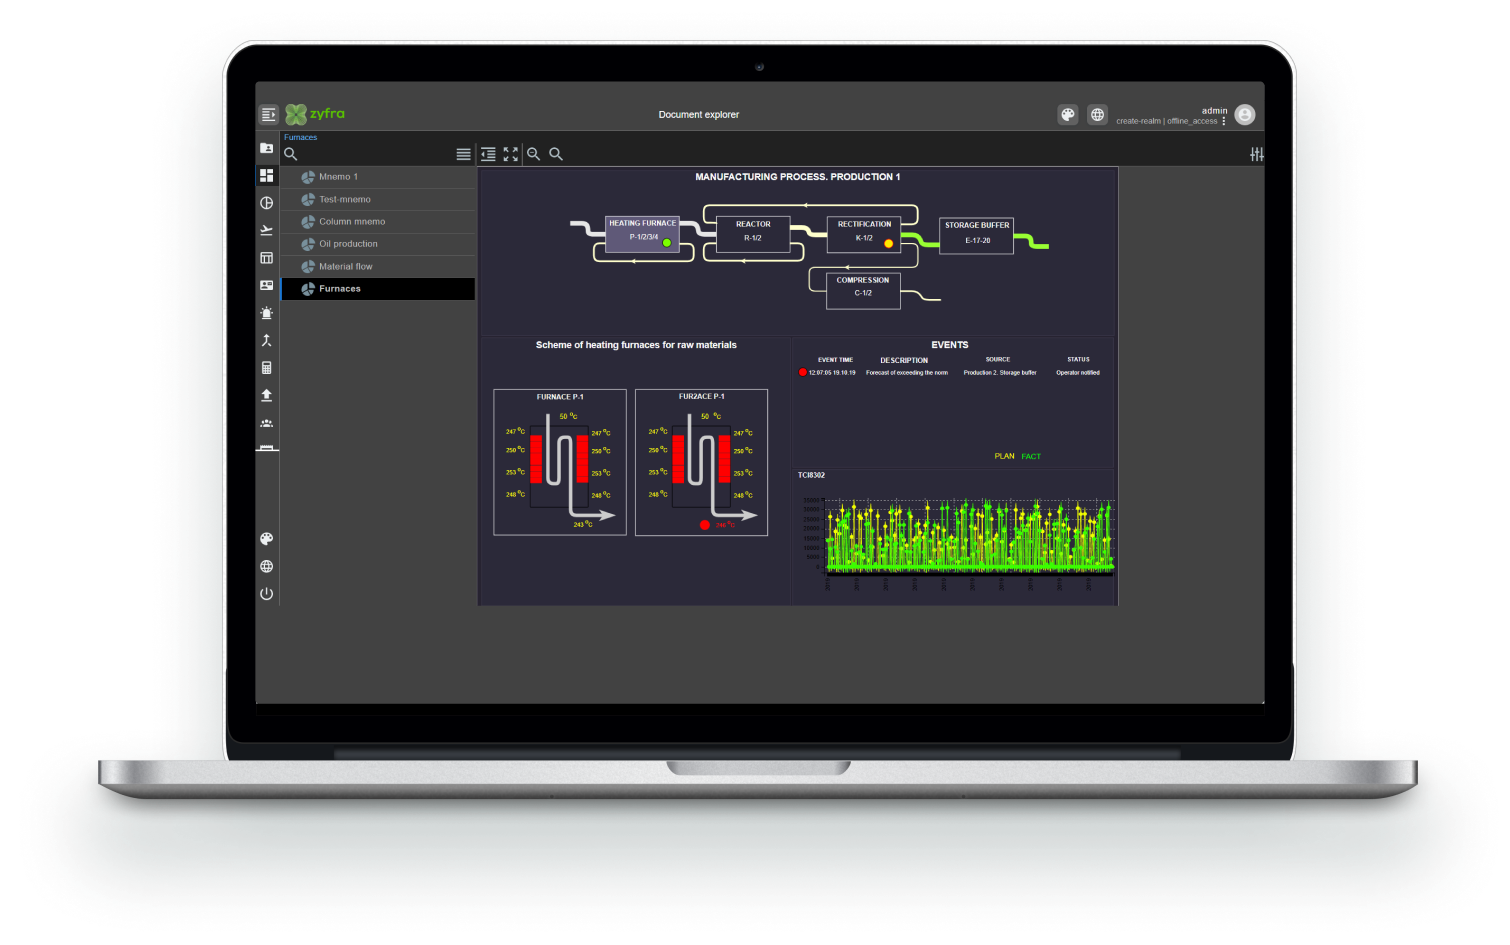Click the Furnaces breadcrumb link
The image size is (1510, 945).
point(300,138)
